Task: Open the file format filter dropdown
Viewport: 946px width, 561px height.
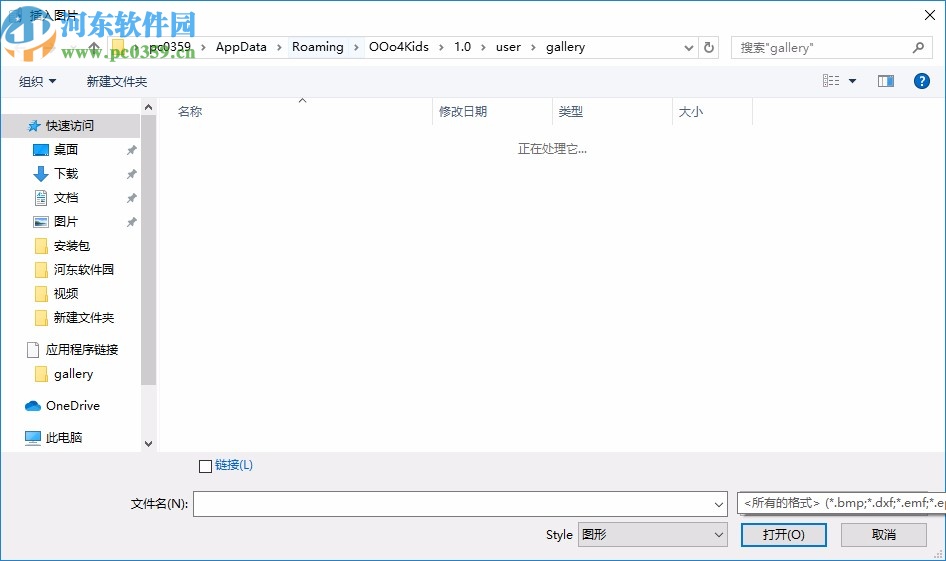Action: point(841,503)
